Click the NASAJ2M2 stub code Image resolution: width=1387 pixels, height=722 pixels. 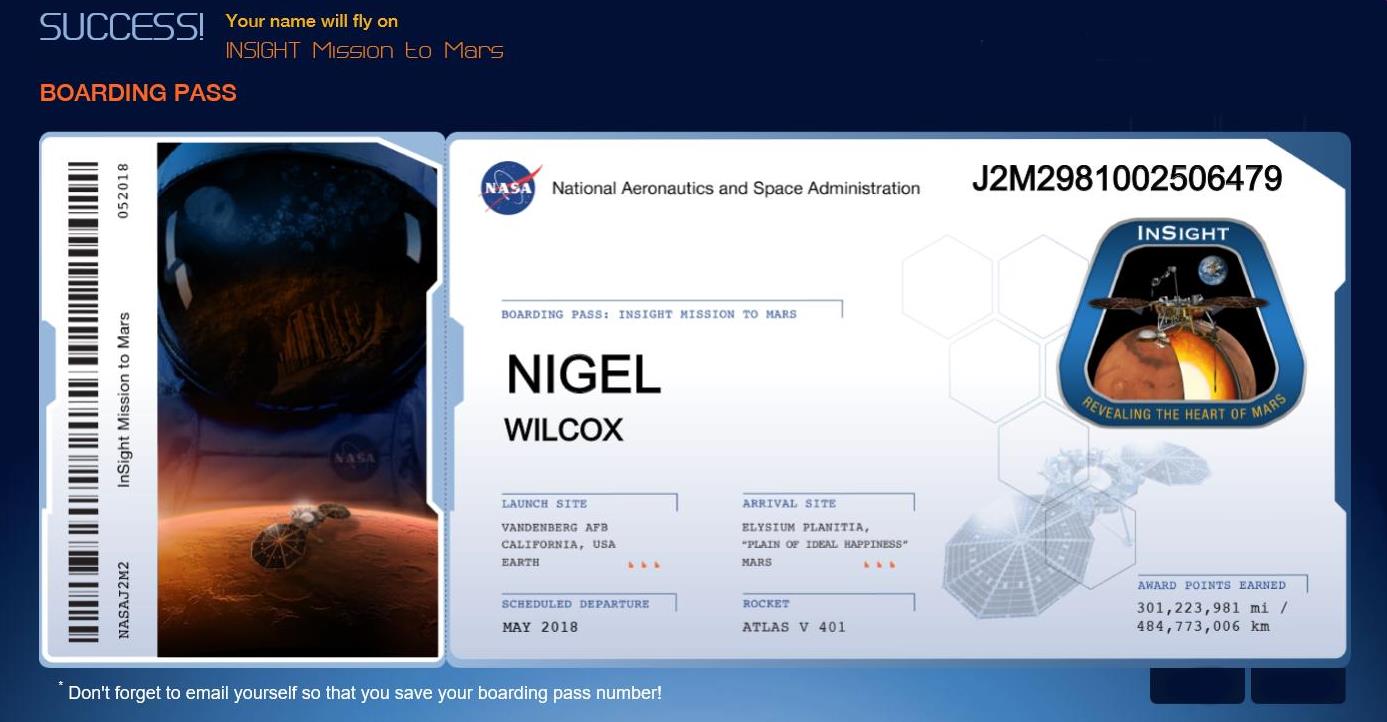point(124,599)
